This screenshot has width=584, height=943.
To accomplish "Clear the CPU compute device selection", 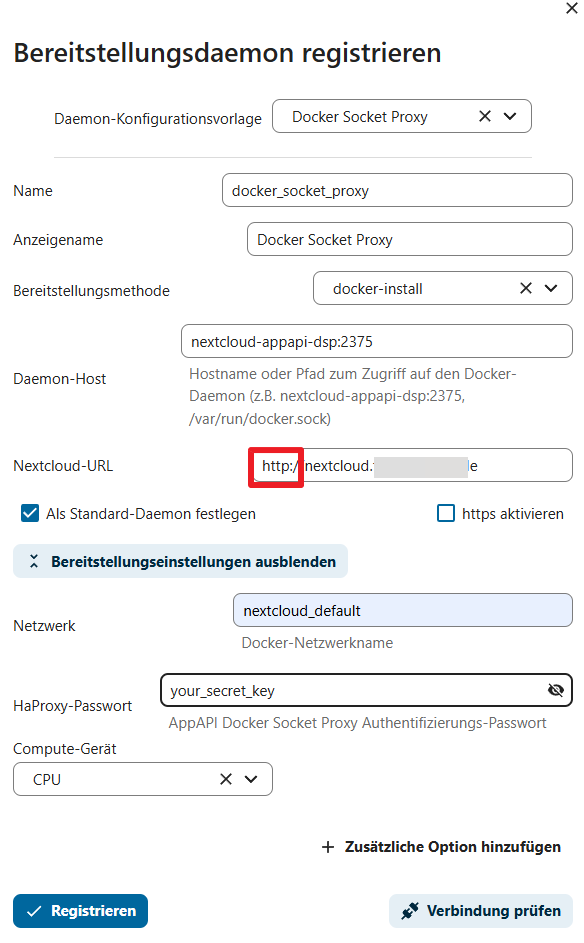I will (226, 779).
